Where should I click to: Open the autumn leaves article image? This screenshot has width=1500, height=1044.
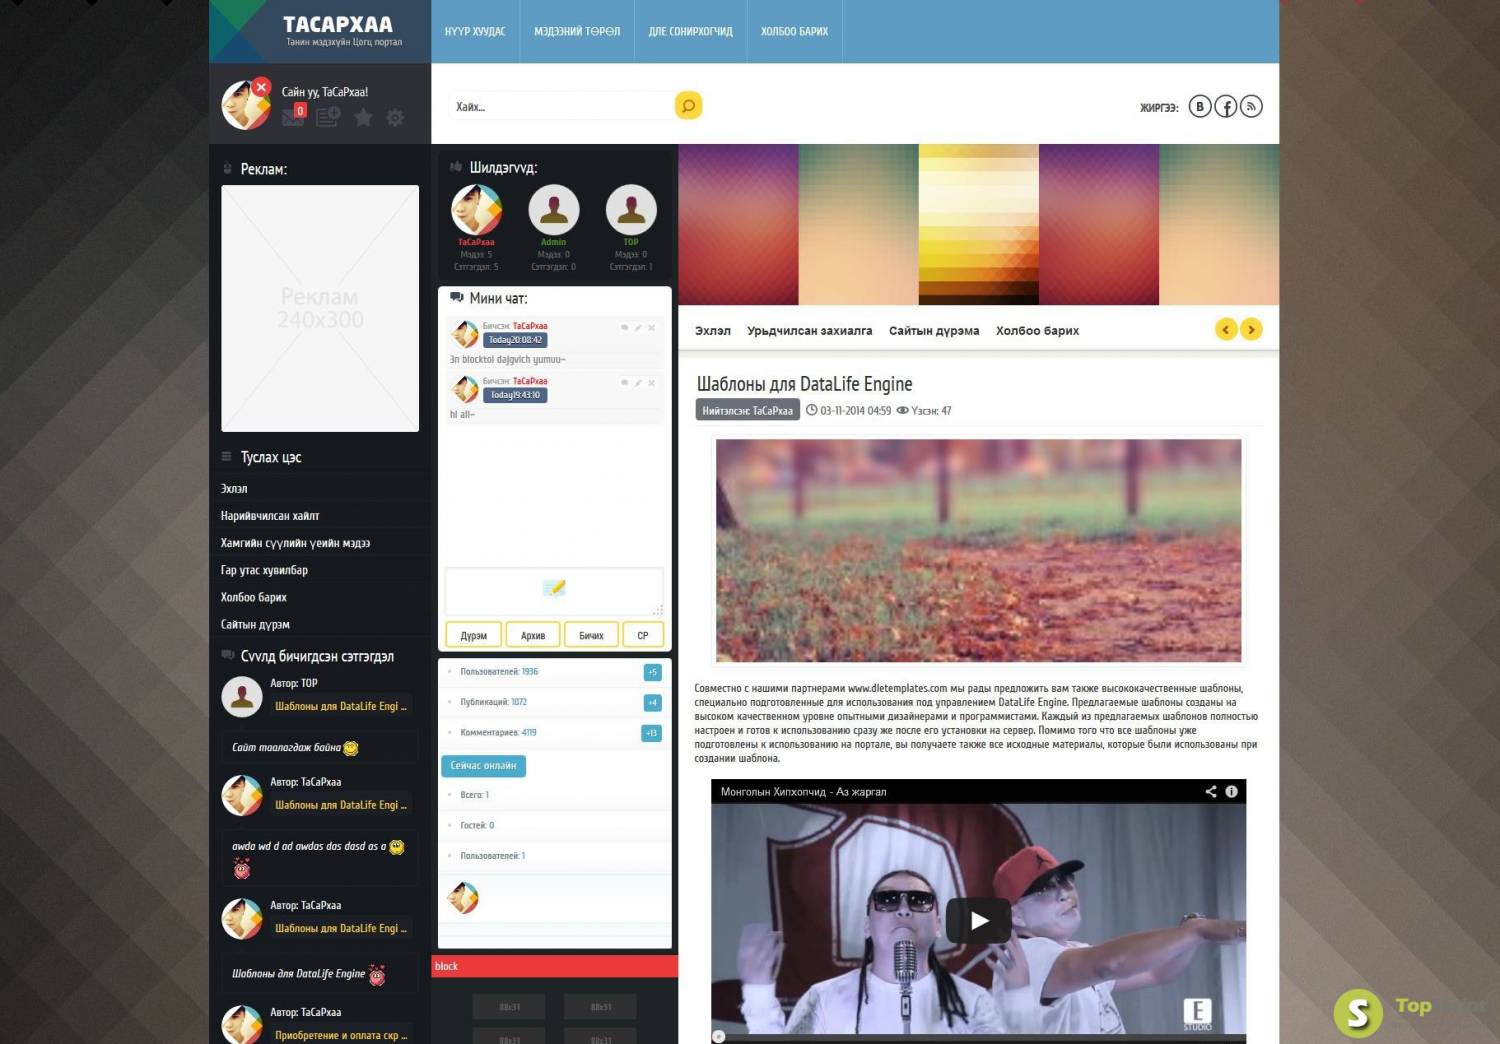(978, 551)
